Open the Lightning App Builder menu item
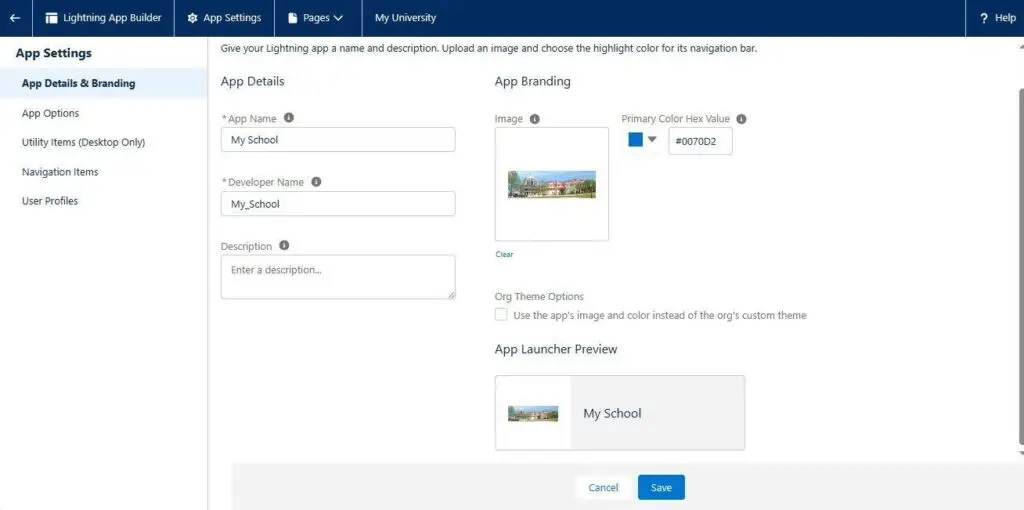Screen dimensions: 1024x510 (103, 18)
